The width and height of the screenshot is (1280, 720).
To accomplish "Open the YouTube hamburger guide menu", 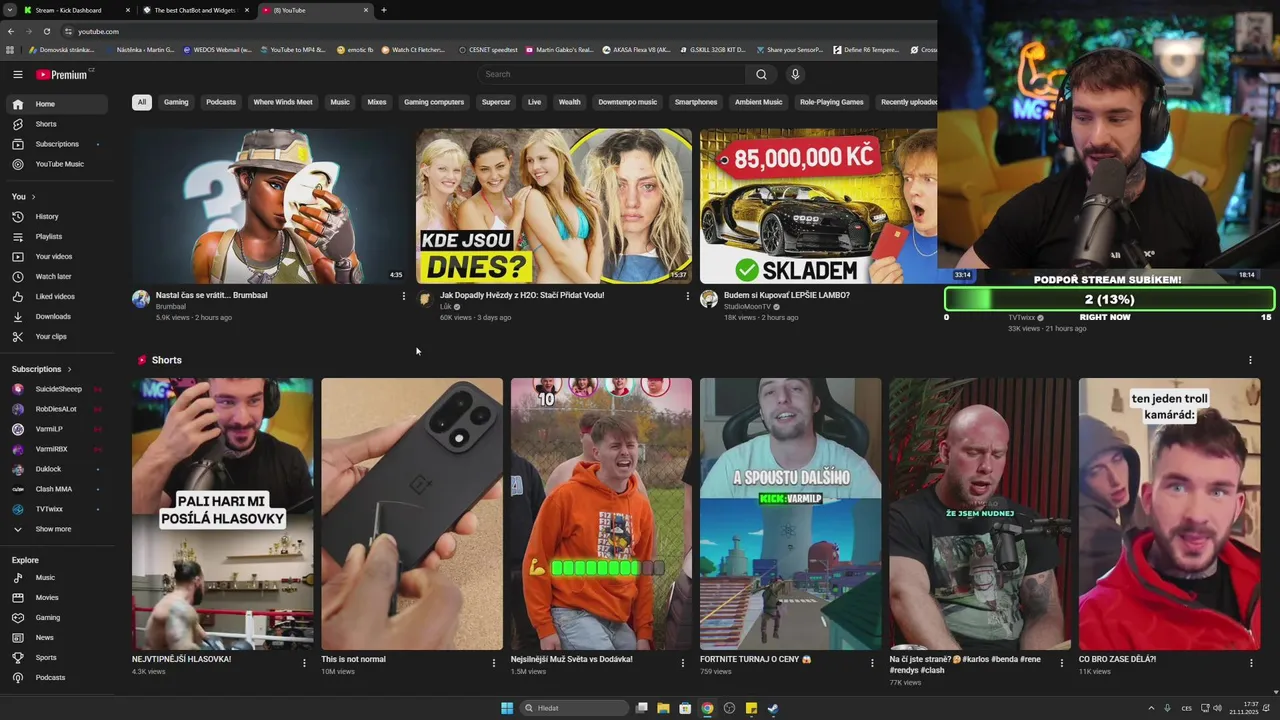I will 18,74.
